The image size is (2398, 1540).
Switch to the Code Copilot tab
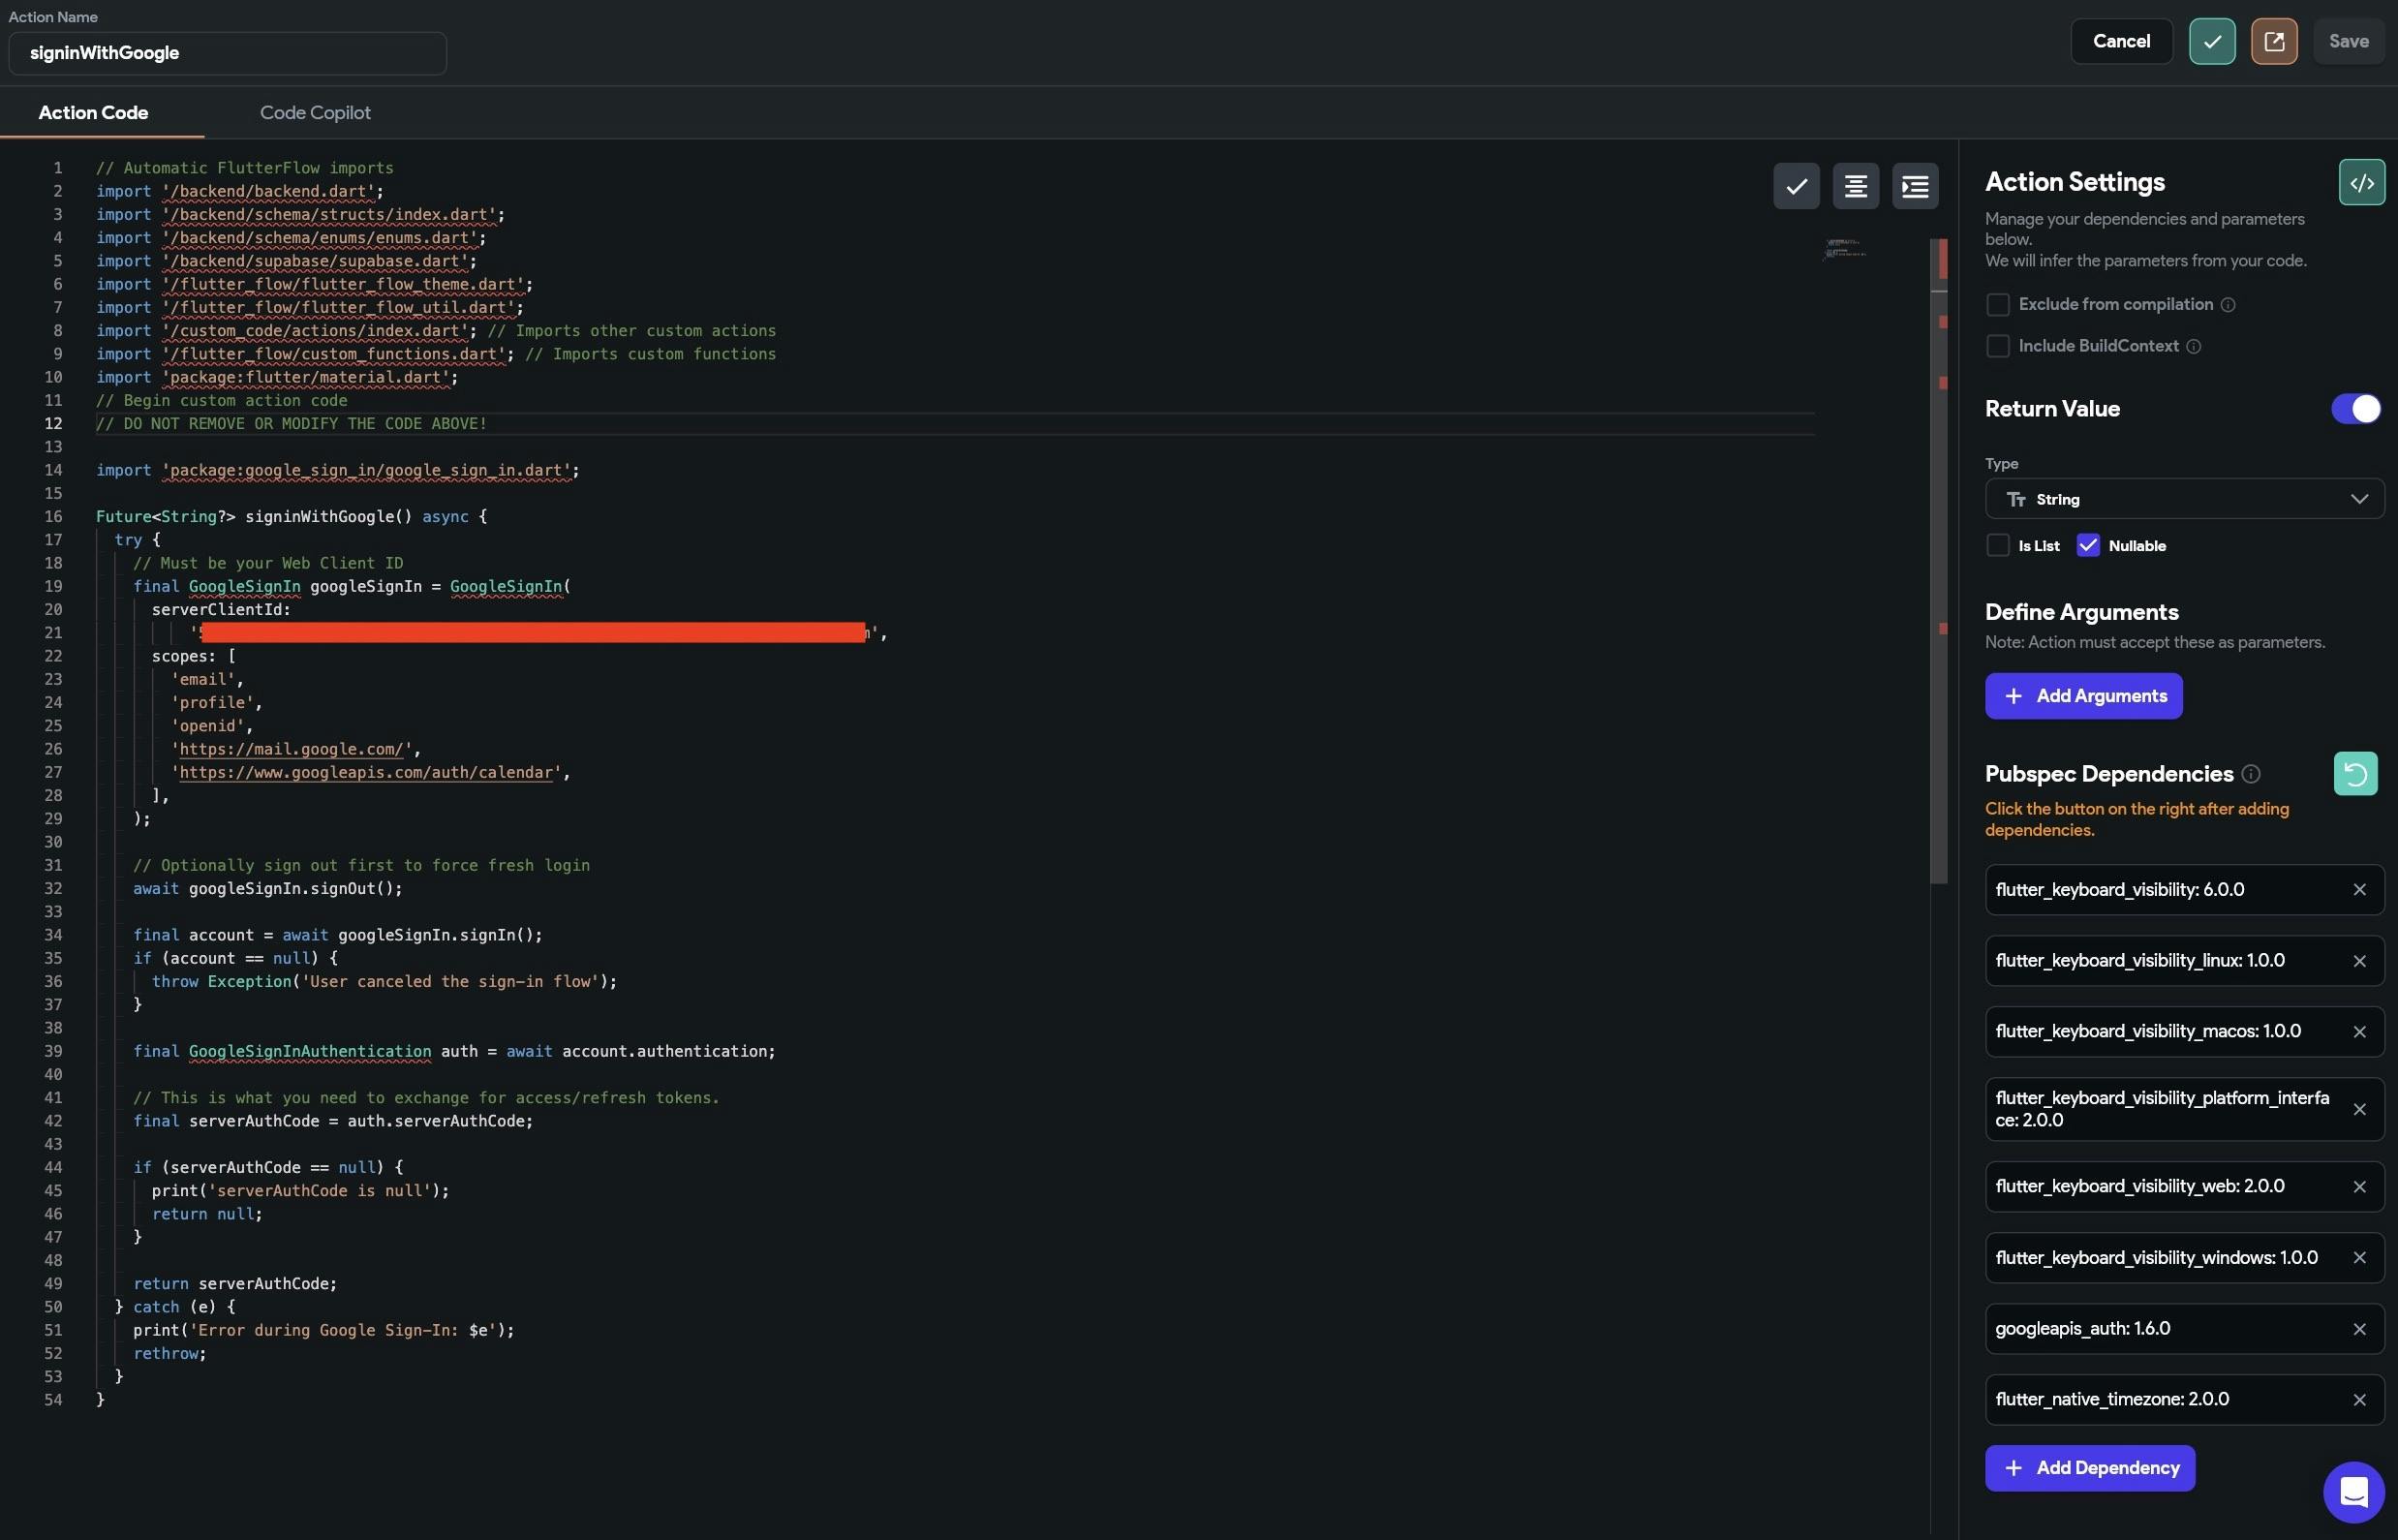[x=315, y=113]
